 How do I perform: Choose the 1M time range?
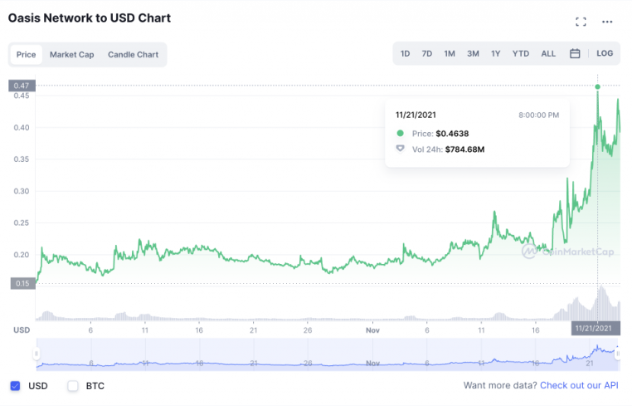click(450, 53)
